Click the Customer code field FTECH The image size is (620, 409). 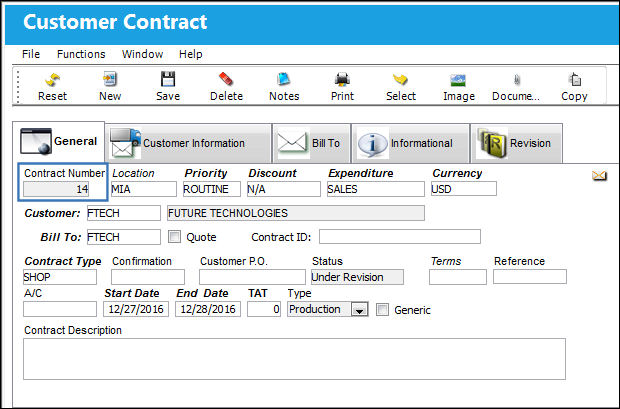point(124,213)
